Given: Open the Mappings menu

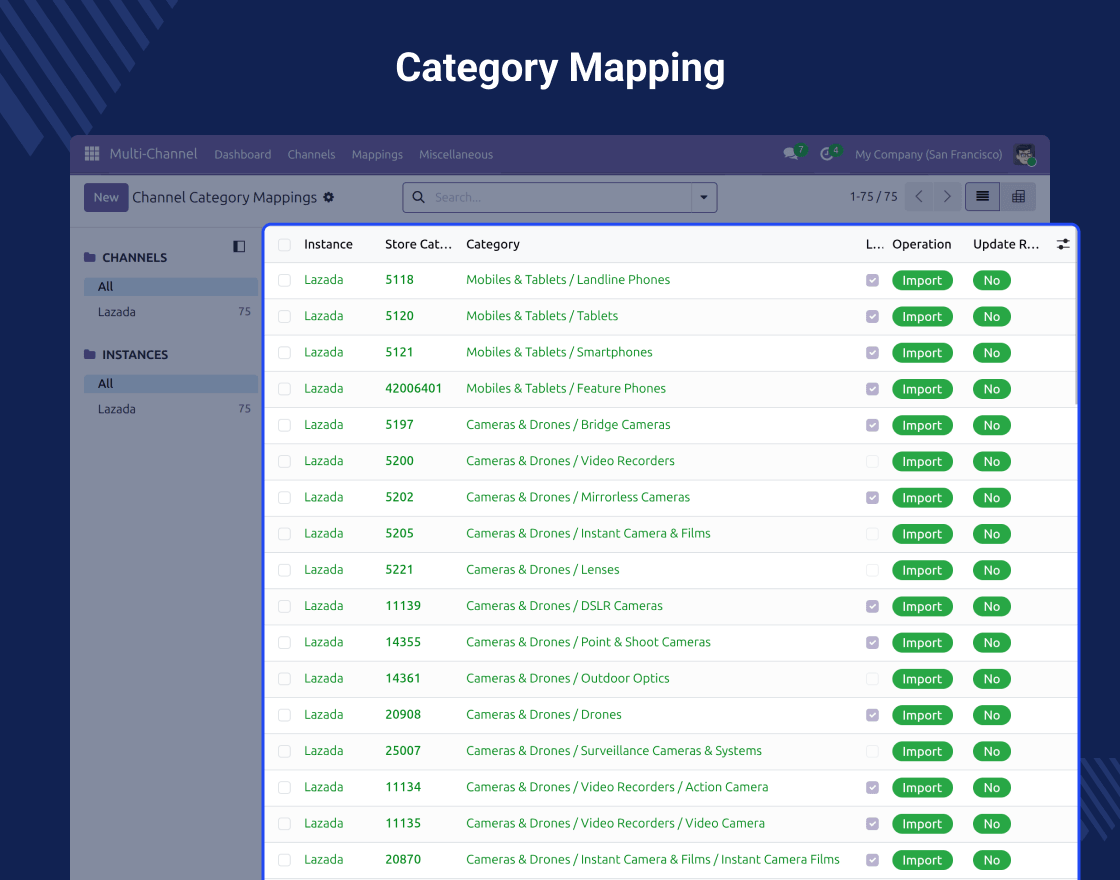Looking at the screenshot, I should pyautogui.click(x=377, y=154).
